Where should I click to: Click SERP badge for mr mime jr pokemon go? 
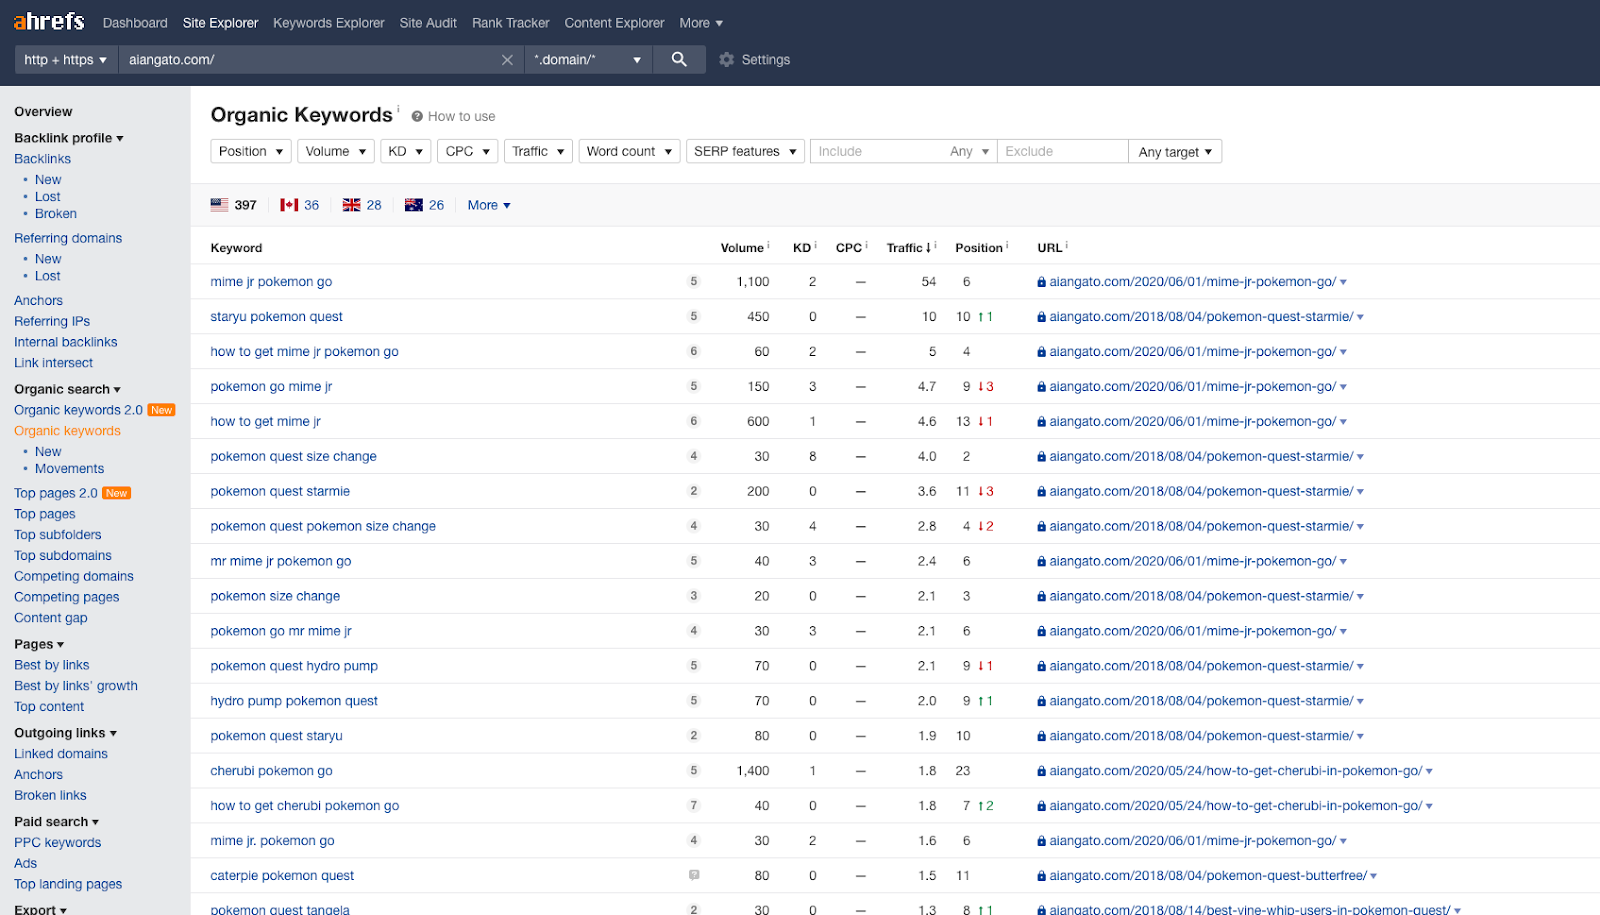coord(694,561)
